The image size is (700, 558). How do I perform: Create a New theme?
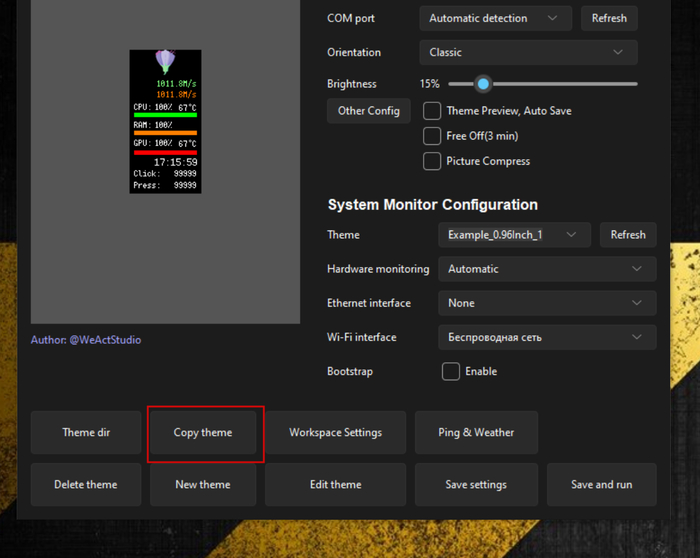[x=203, y=485]
